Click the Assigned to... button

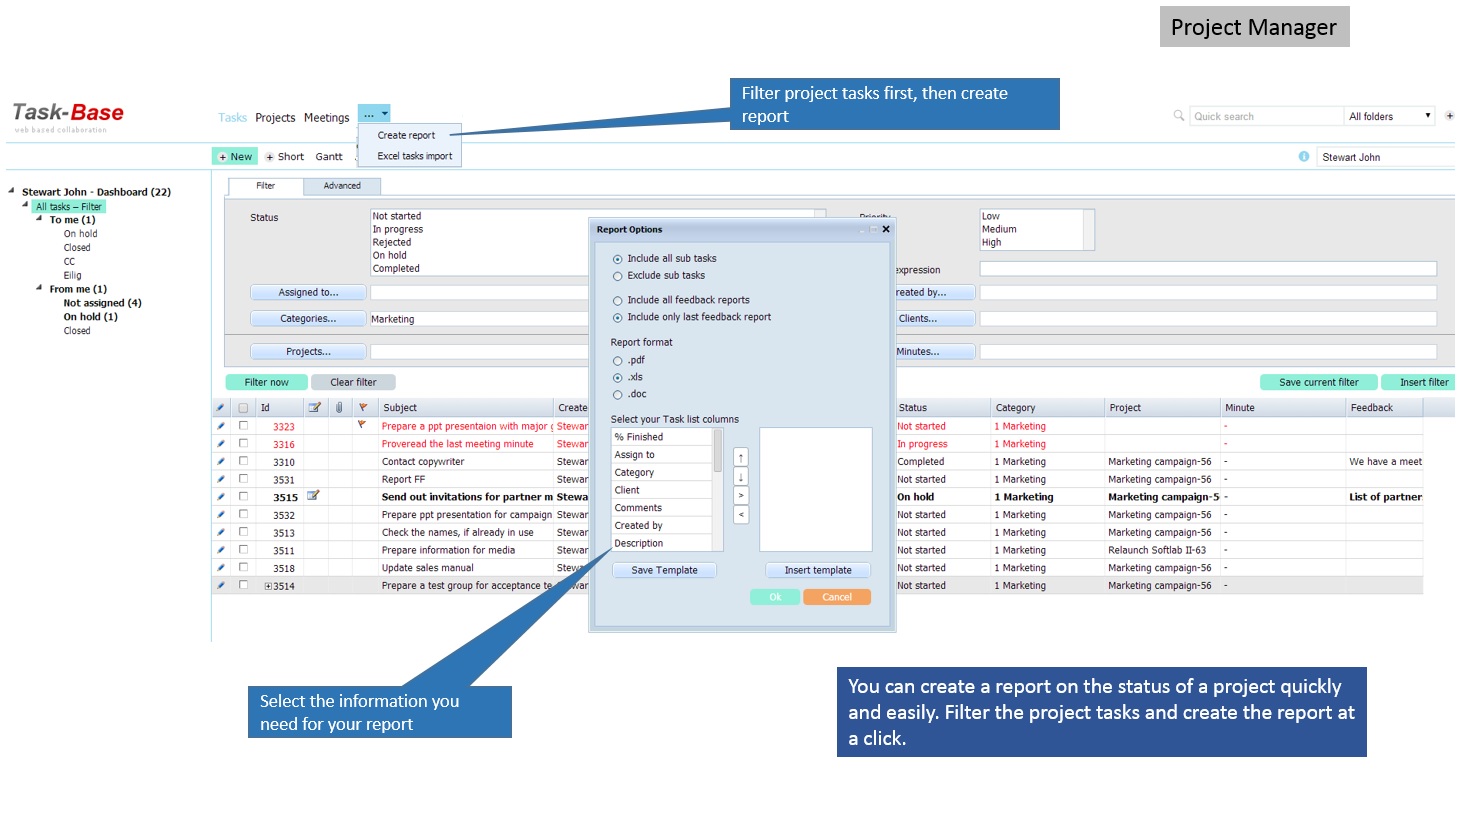click(308, 293)
